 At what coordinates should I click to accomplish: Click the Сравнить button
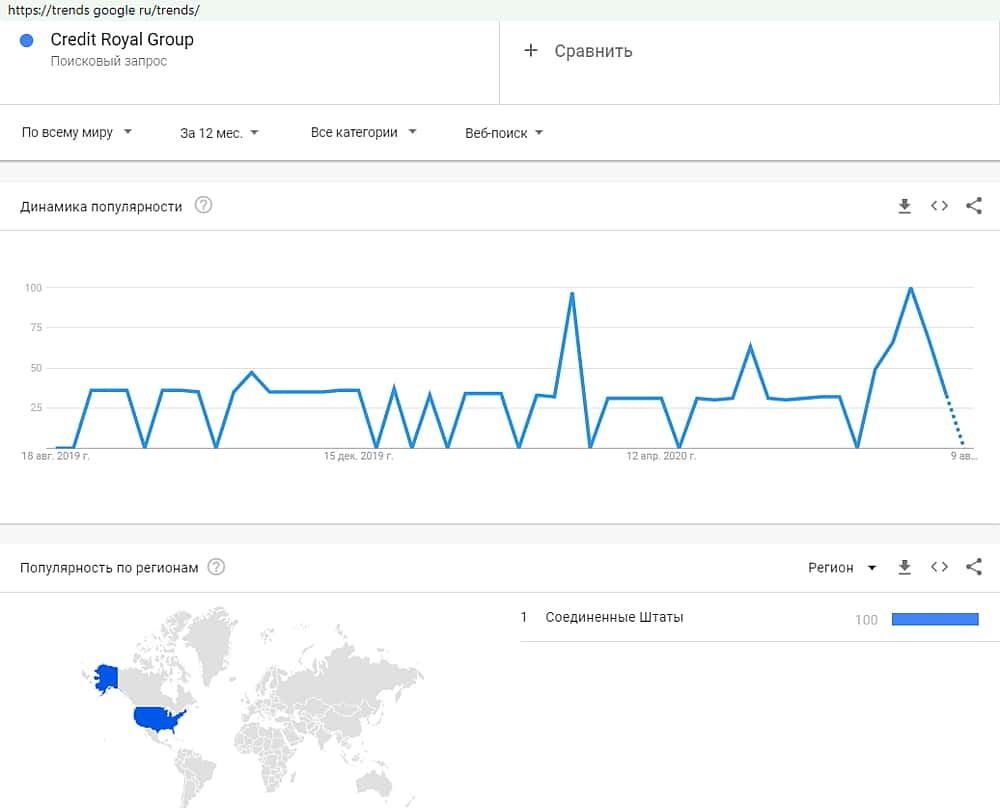[x=593, y=51]
